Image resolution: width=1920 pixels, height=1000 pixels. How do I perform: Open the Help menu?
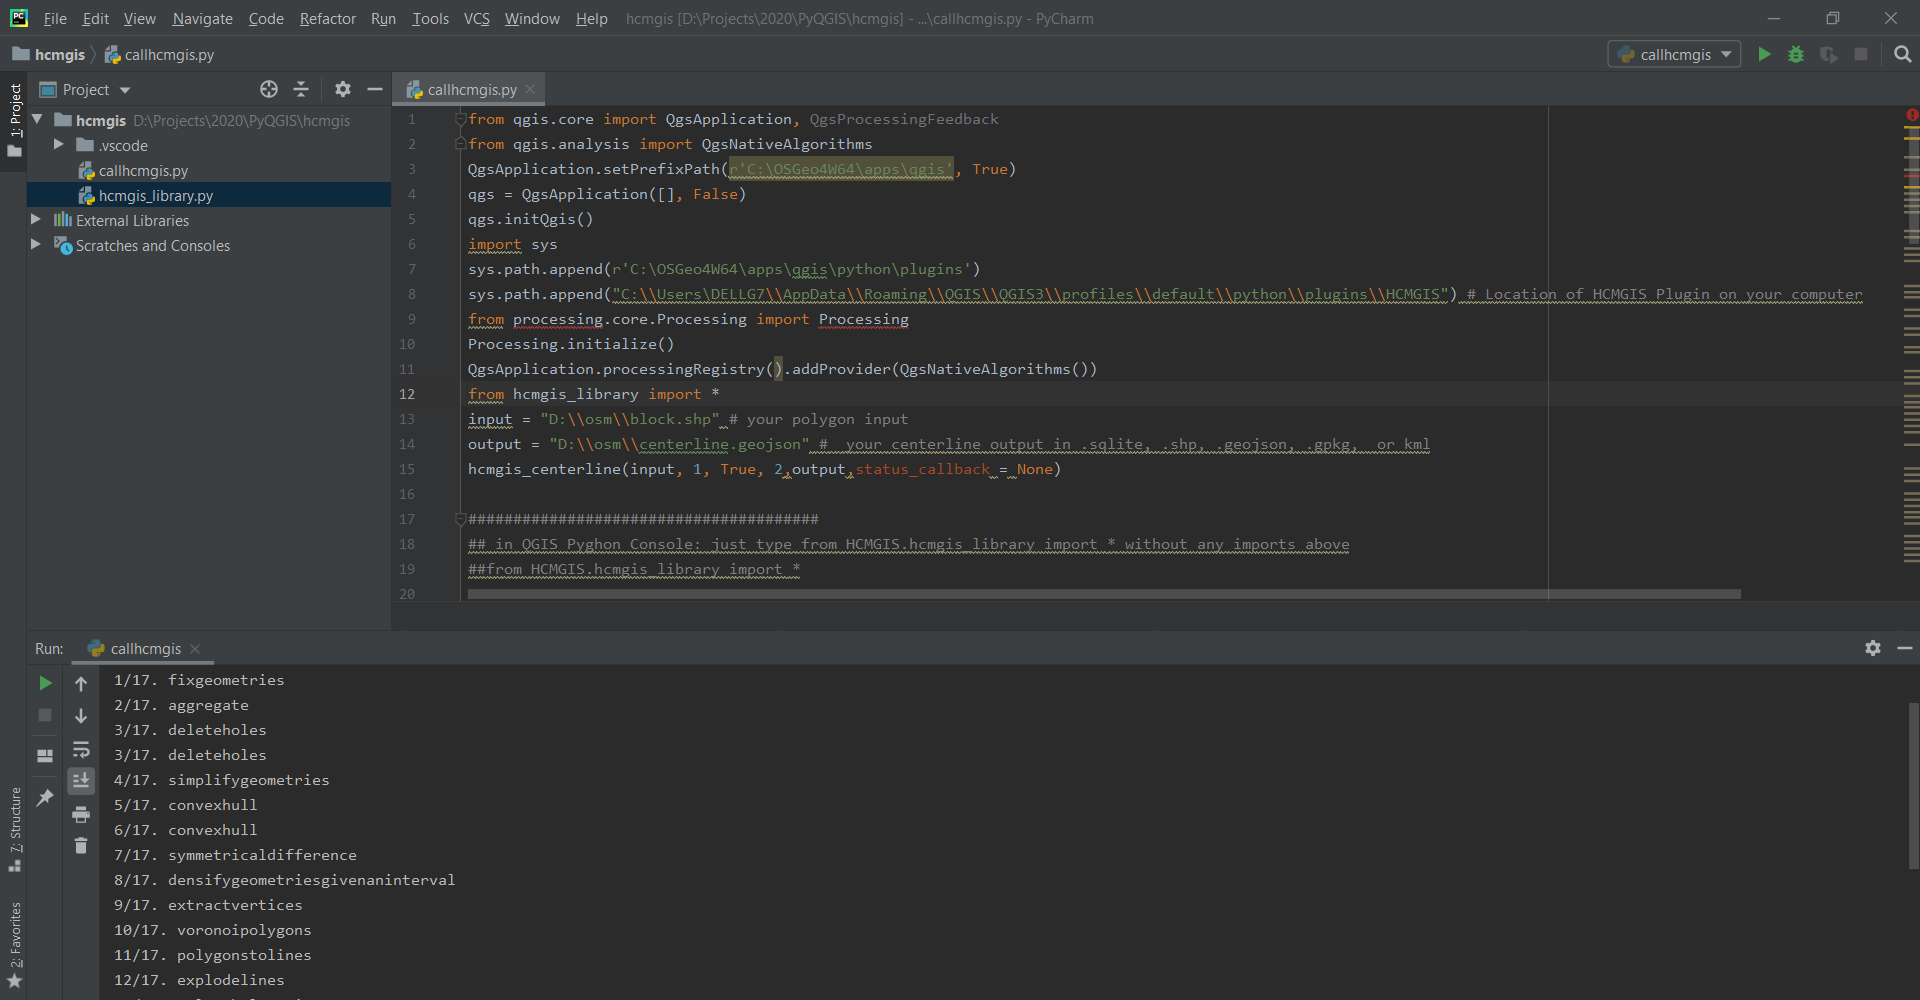(591, 18)
